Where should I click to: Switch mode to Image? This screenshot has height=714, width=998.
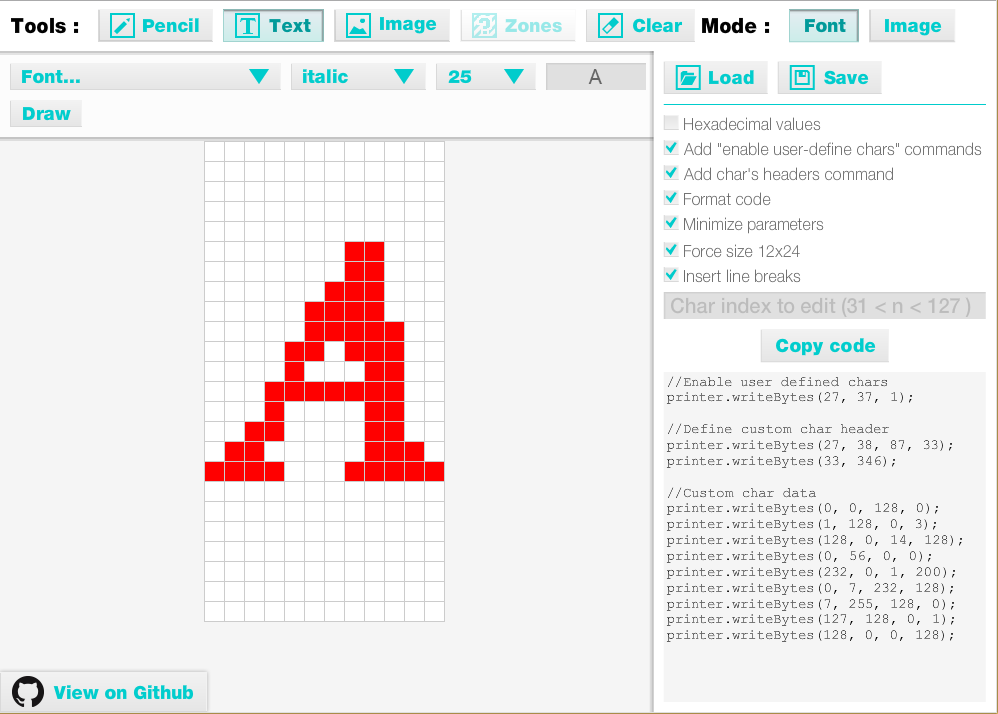click(912, 26)
